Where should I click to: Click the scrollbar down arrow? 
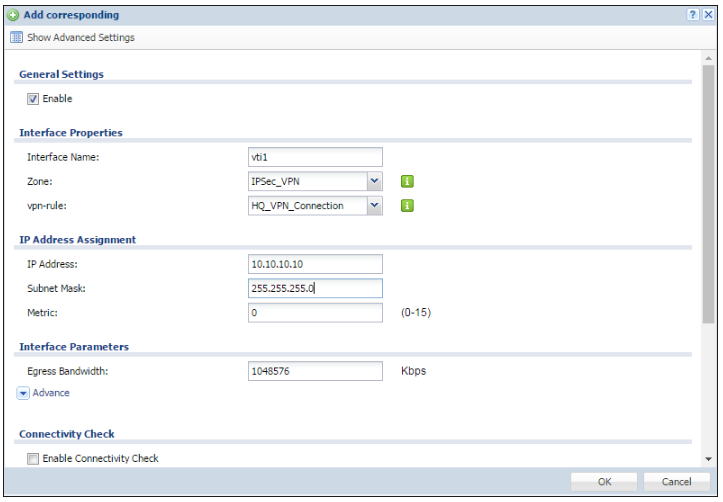pos(709,459)
